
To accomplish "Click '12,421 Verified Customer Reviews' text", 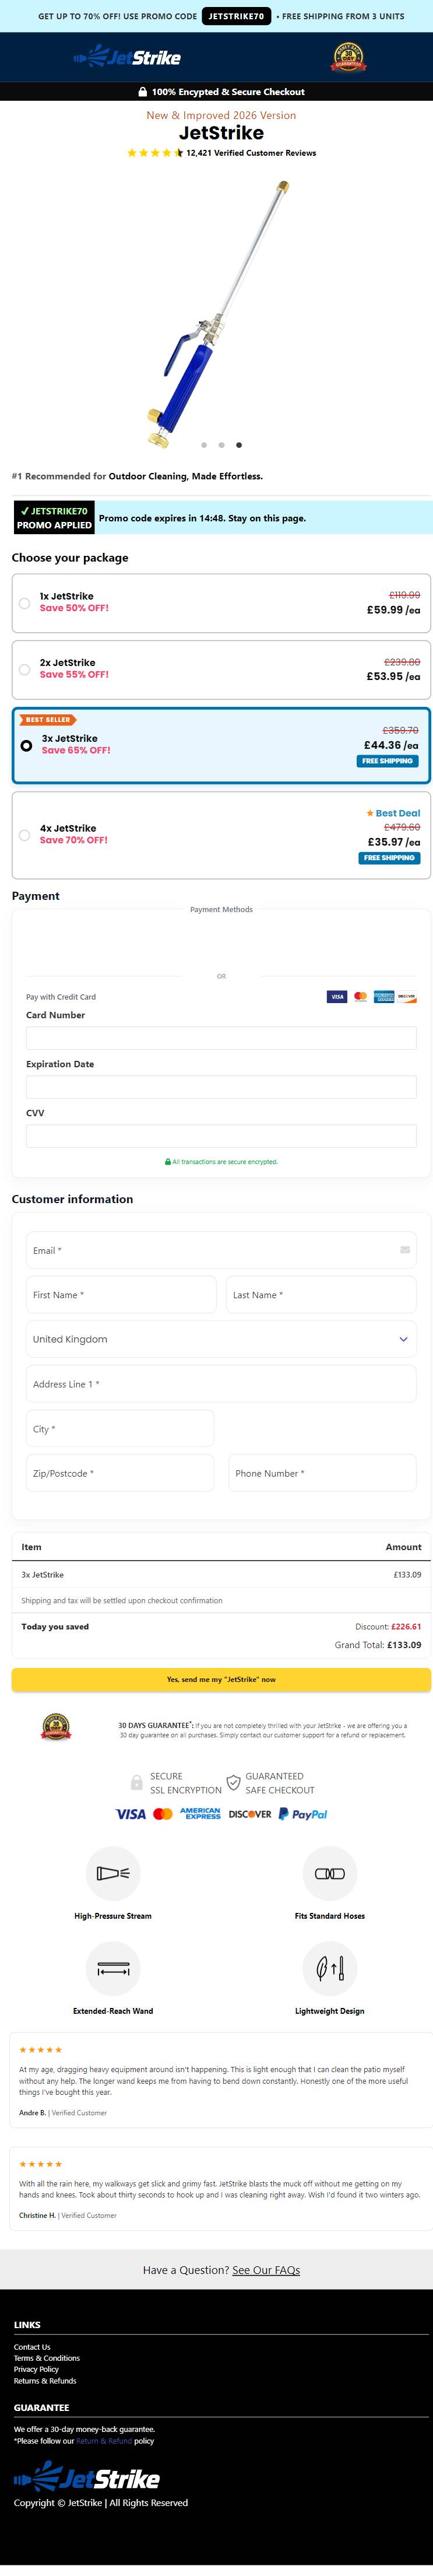I will (x=251, y=153).
